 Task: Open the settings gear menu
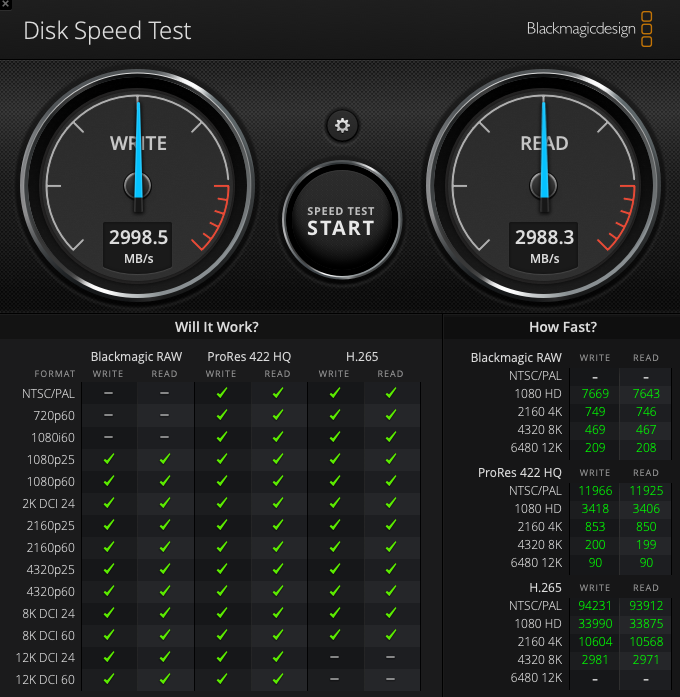pyautogui.click(x=342, y=125)
